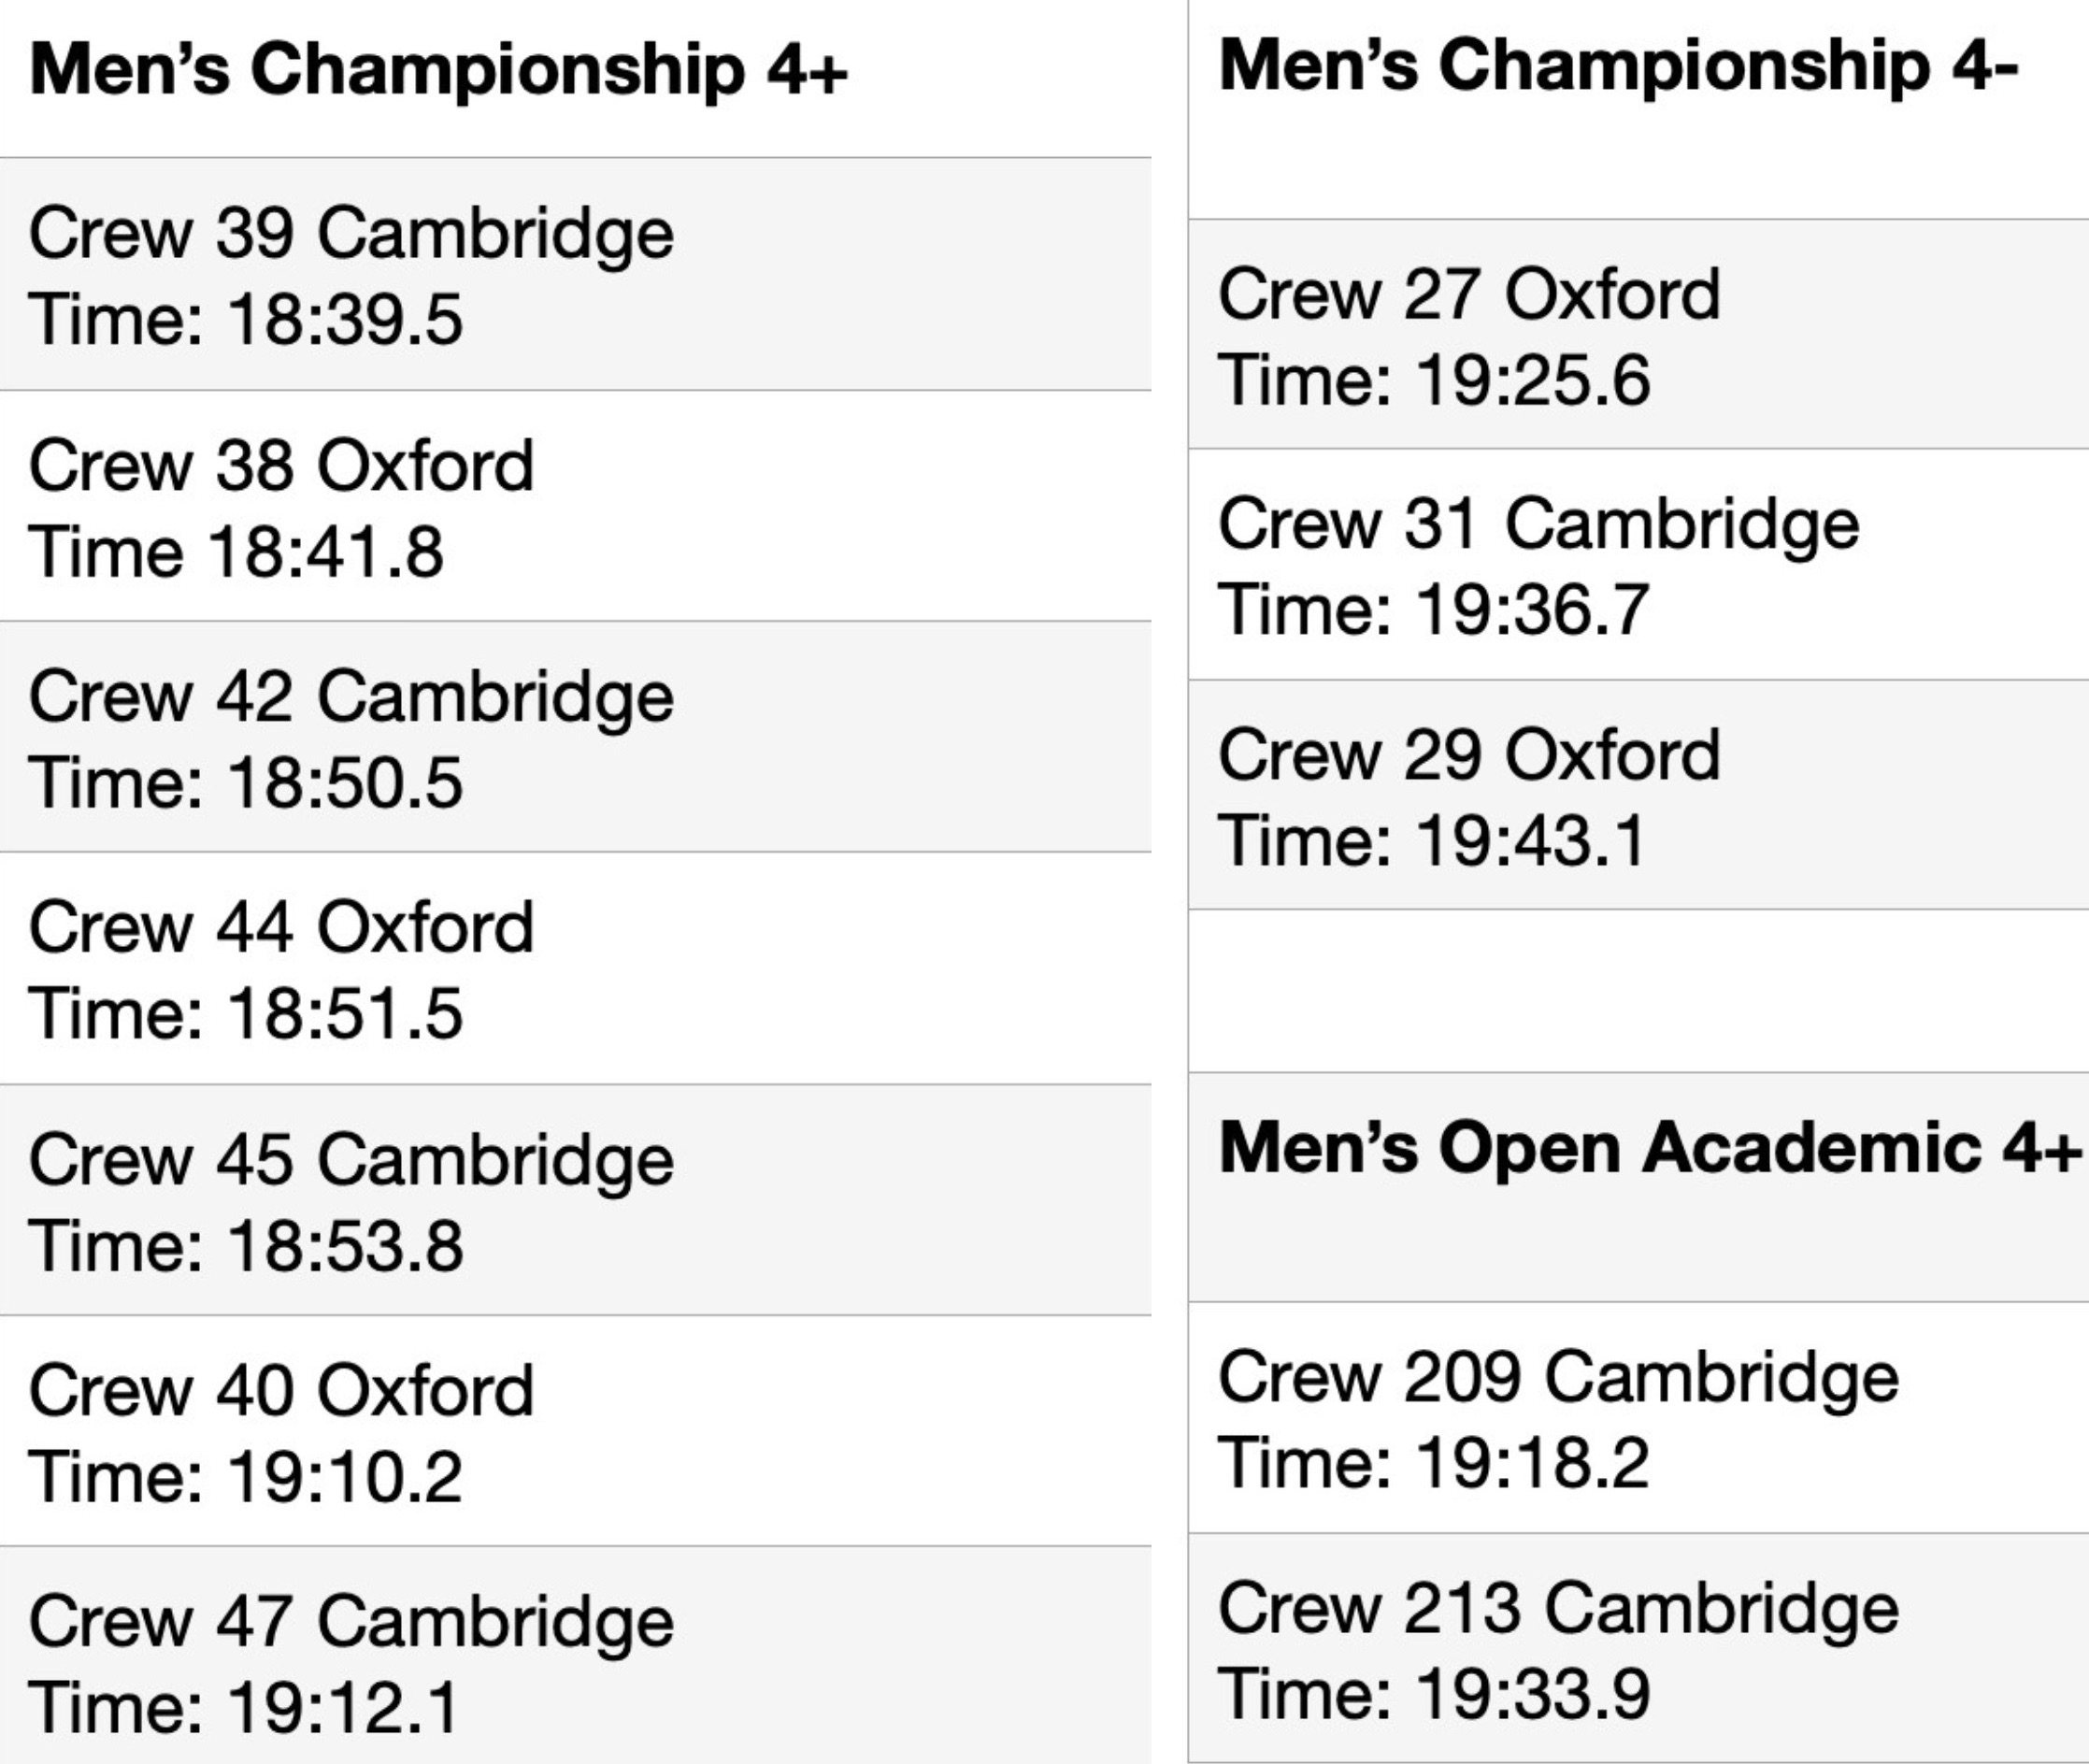Click the time 19:10.2

(345, 1477)
